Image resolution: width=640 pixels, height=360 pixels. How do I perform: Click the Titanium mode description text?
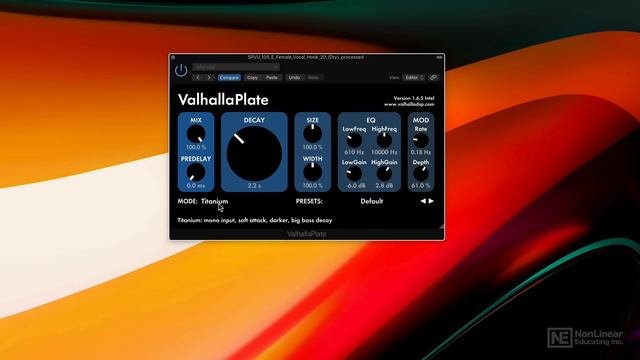click(x=255, y=220)
